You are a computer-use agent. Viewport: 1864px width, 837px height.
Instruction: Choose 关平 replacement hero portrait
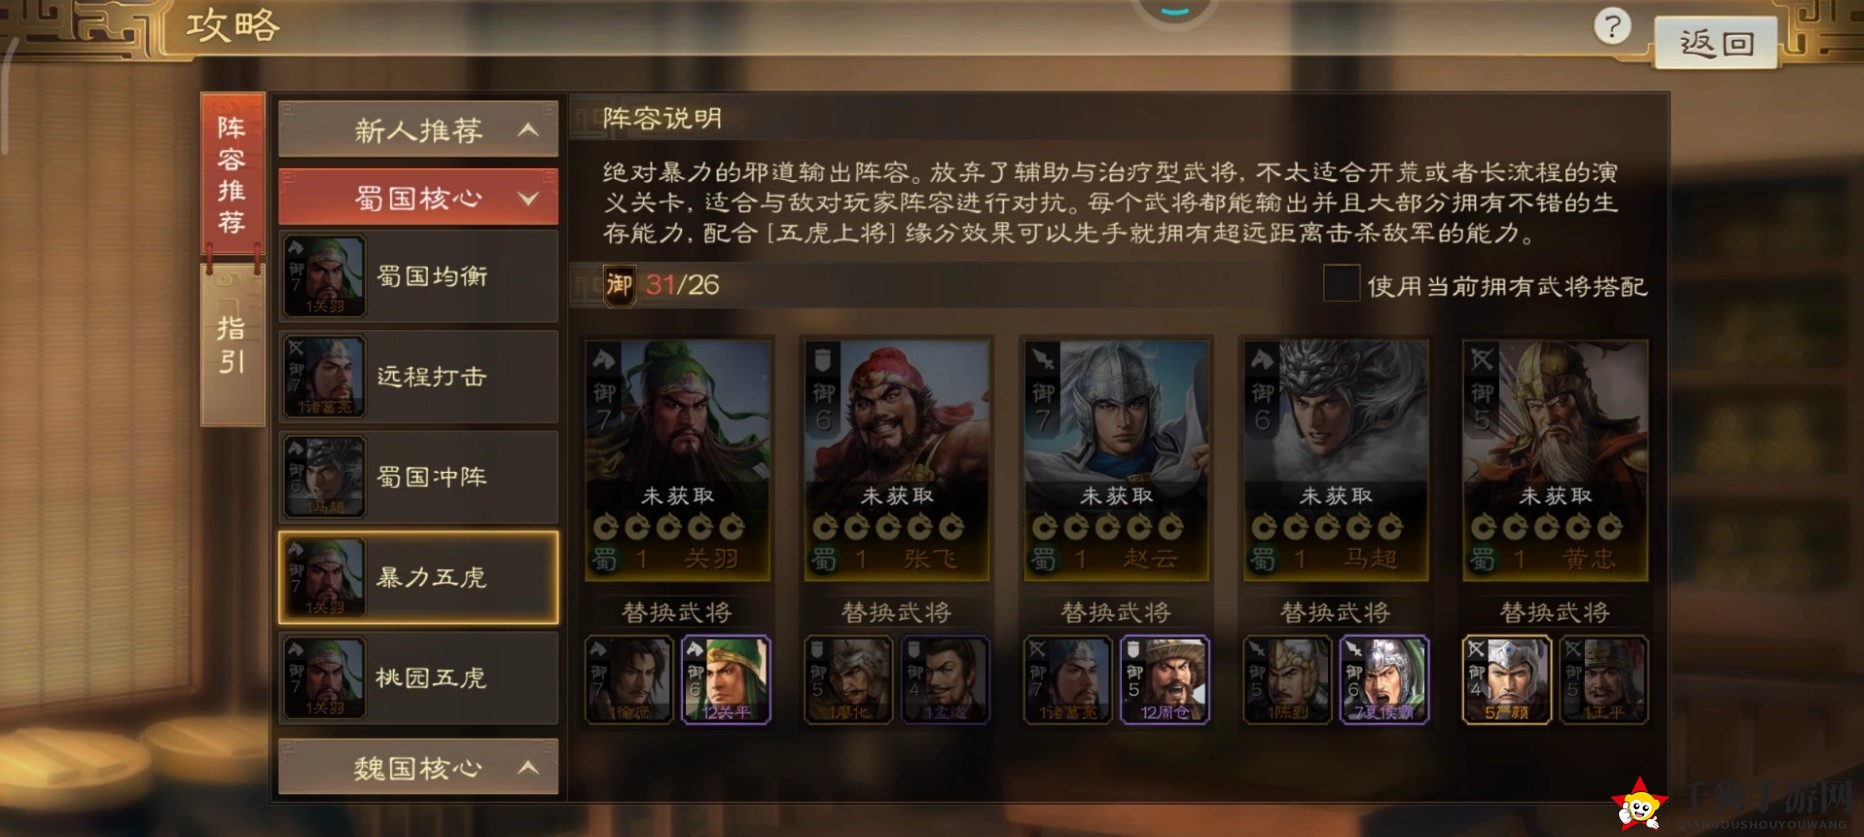[x=726, y=680]
